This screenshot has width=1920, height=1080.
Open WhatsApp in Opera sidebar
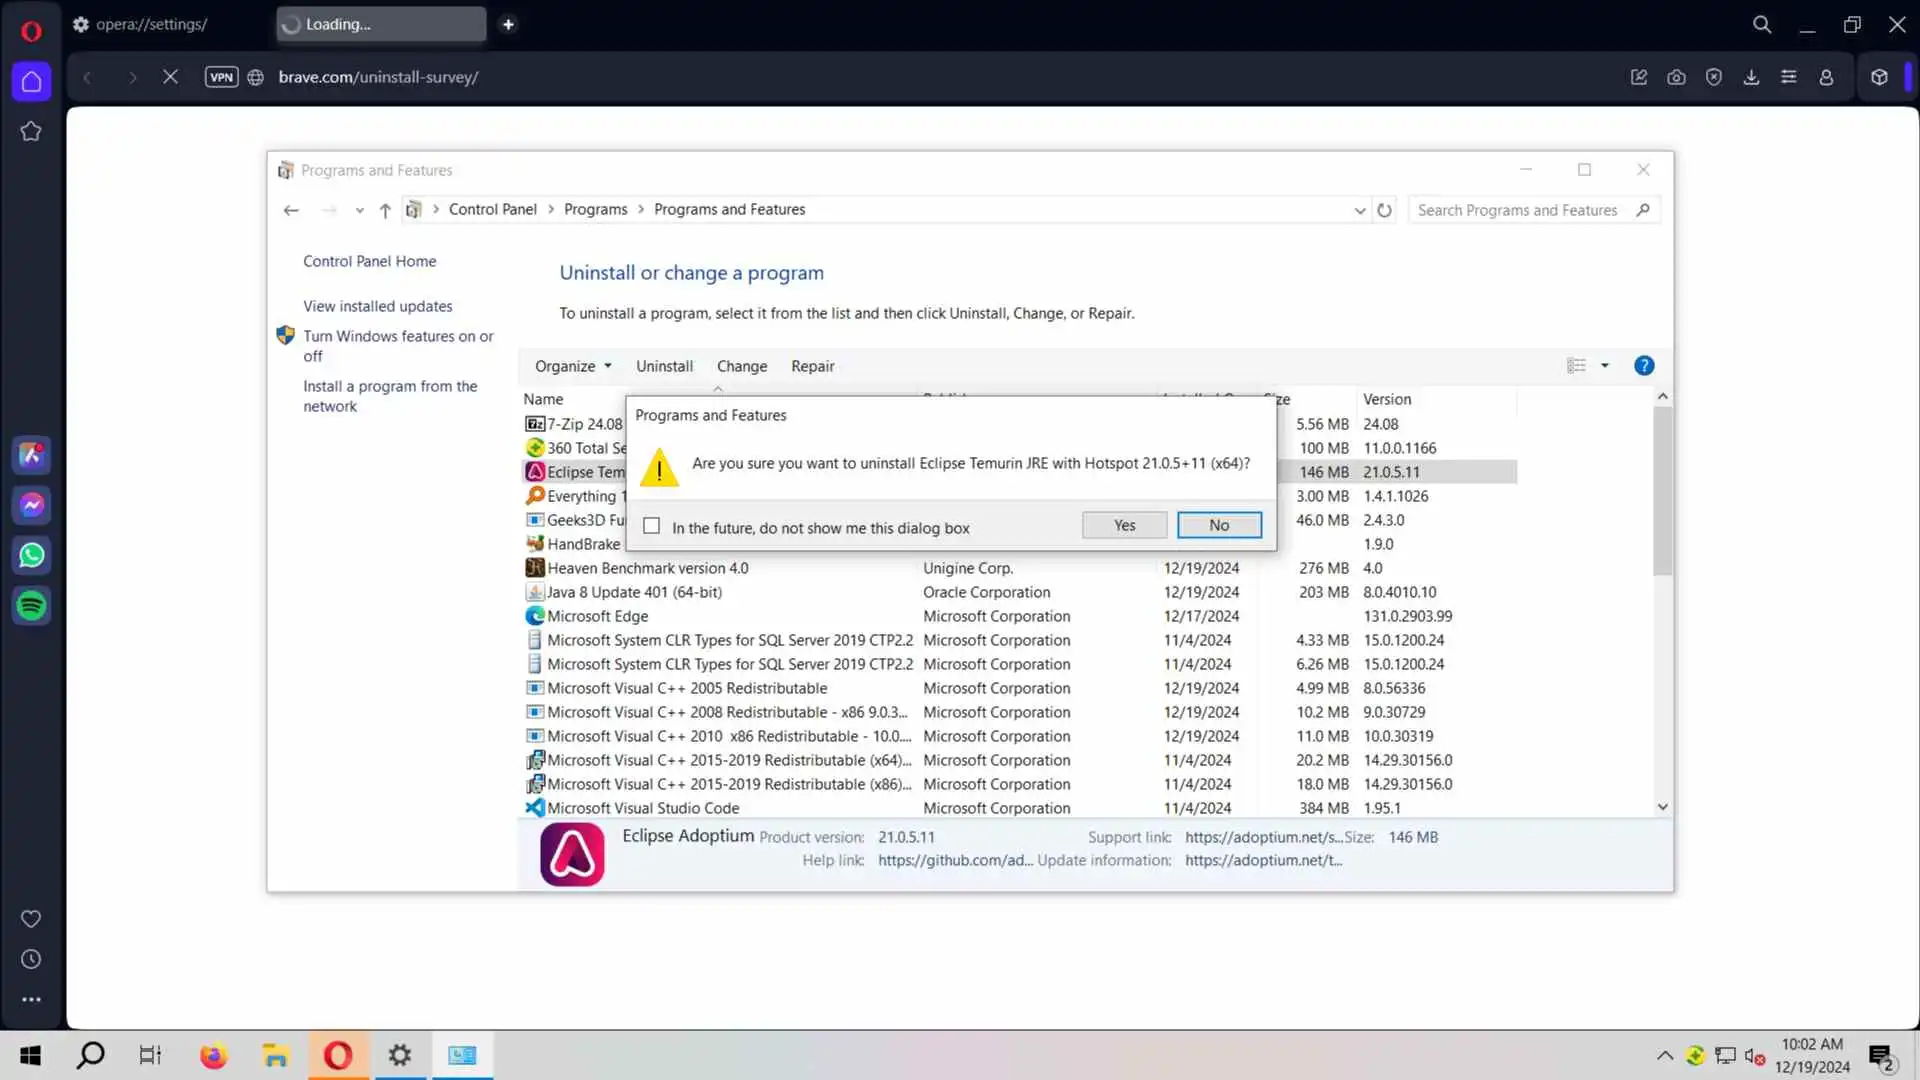tap(32, 555)
